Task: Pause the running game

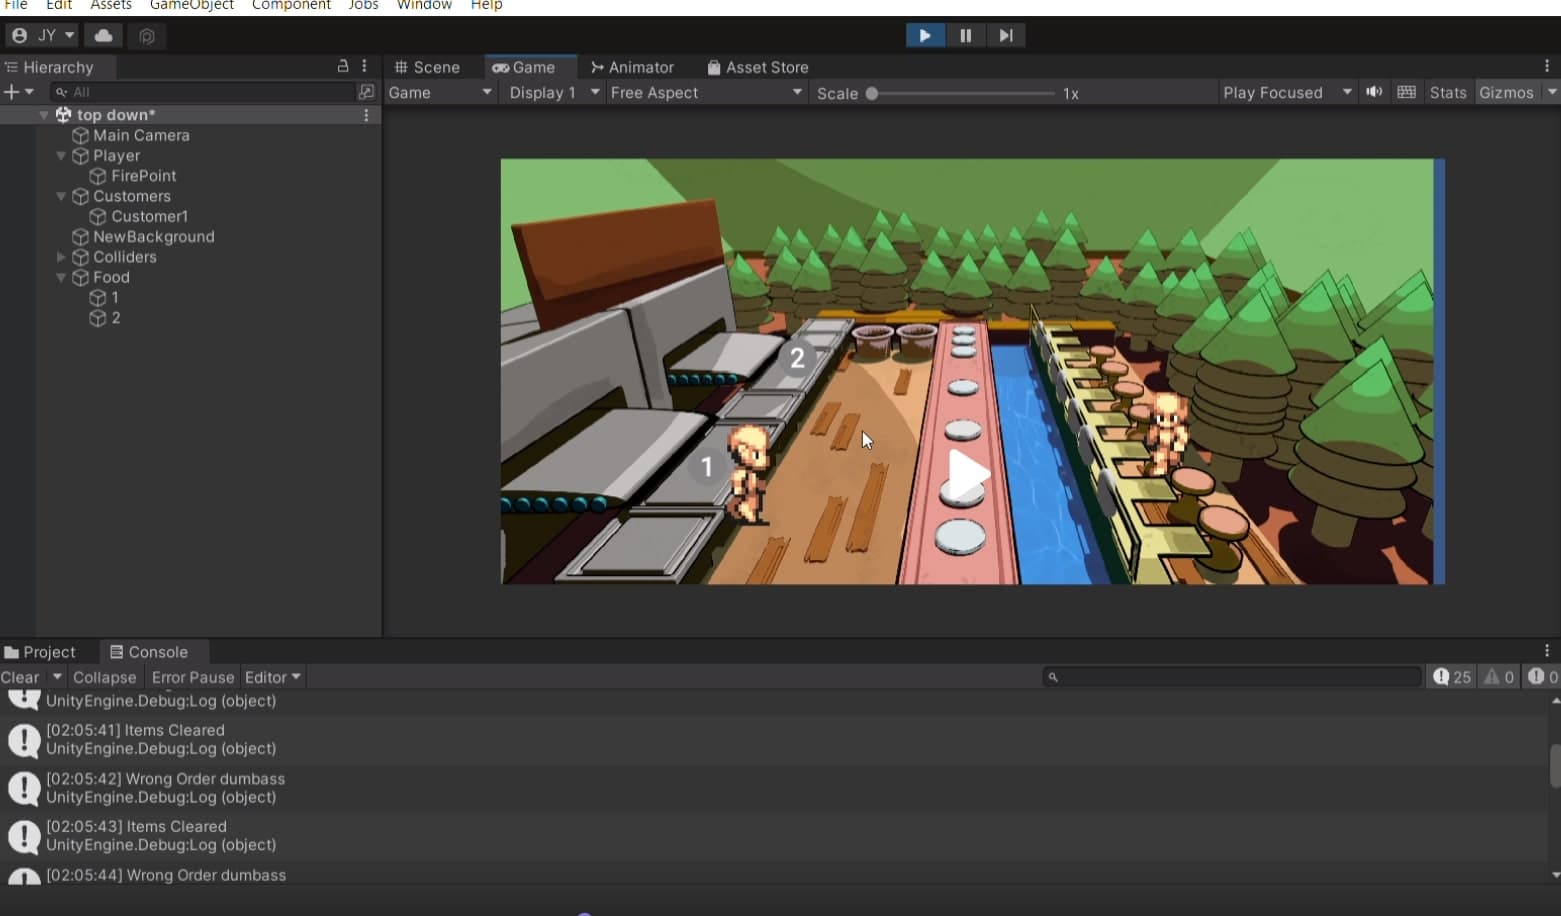Action: point(965,36)
